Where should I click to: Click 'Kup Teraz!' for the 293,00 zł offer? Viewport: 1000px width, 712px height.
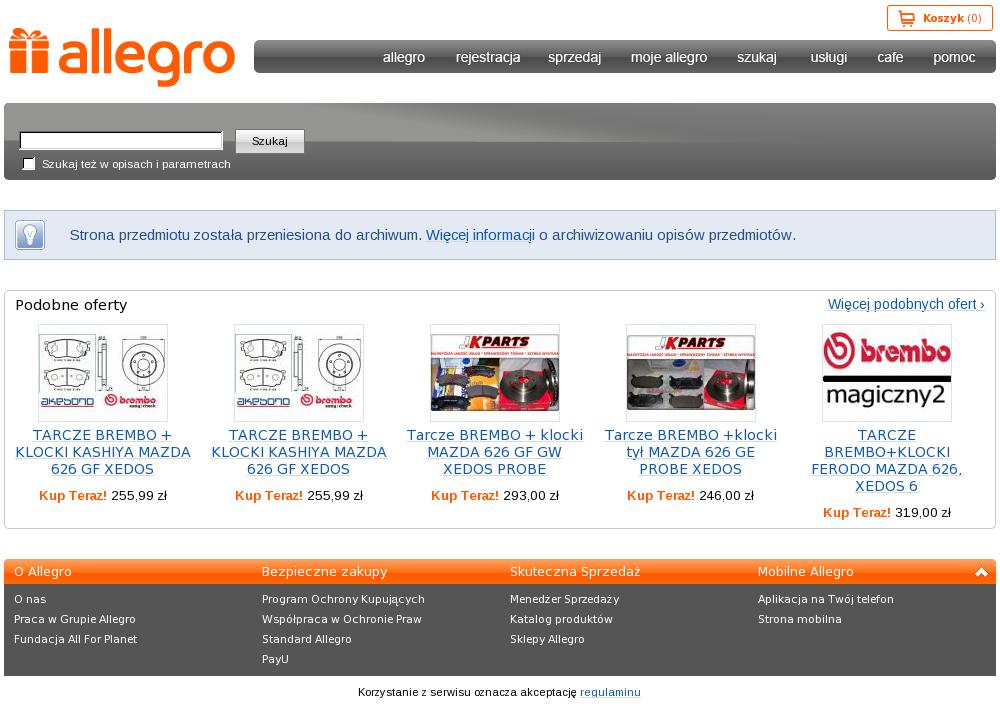tap(465, 496)
